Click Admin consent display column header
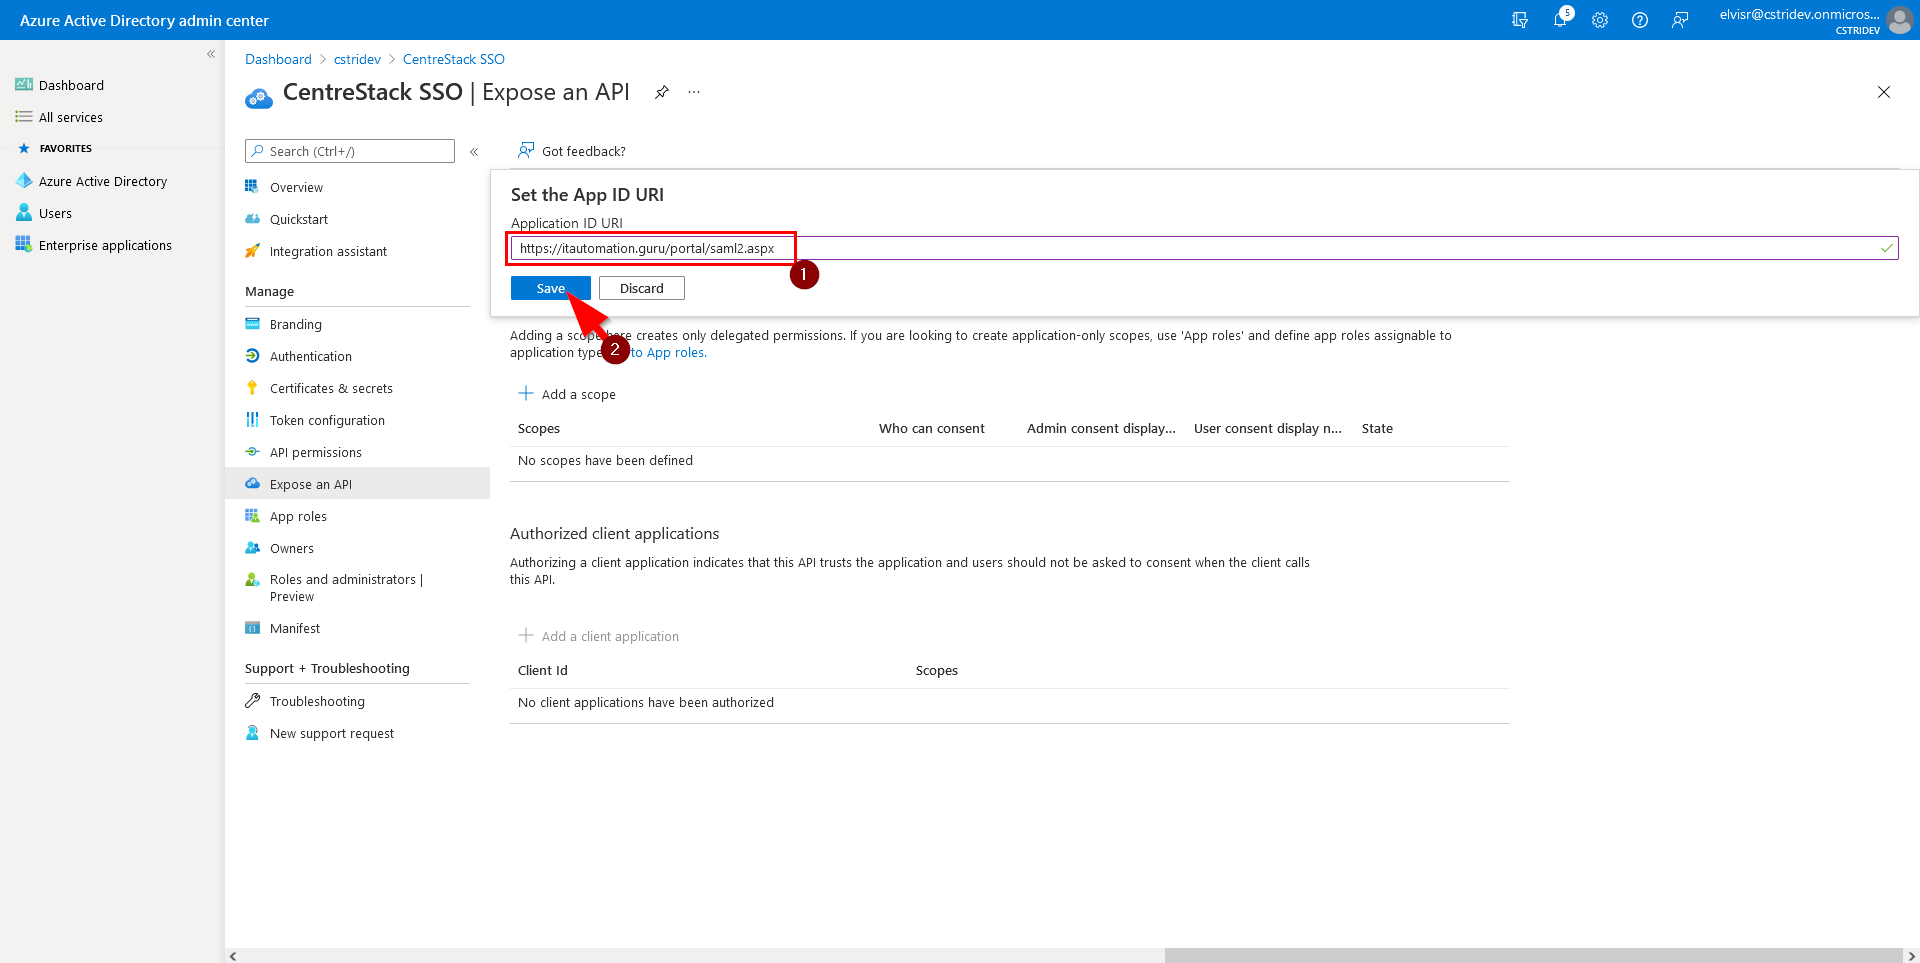 click(x=1101, y=428)
